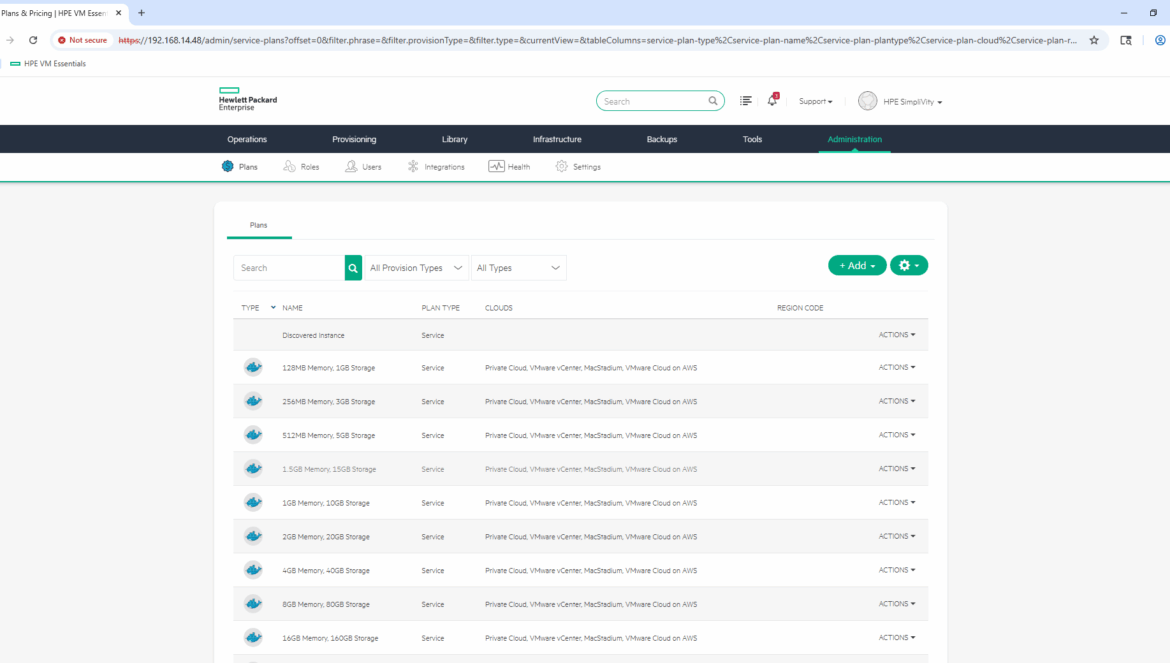Expand the All Provision Types dropdown
The height and width of the screenshot is (663, 1170).
click(x=416, y=268)
